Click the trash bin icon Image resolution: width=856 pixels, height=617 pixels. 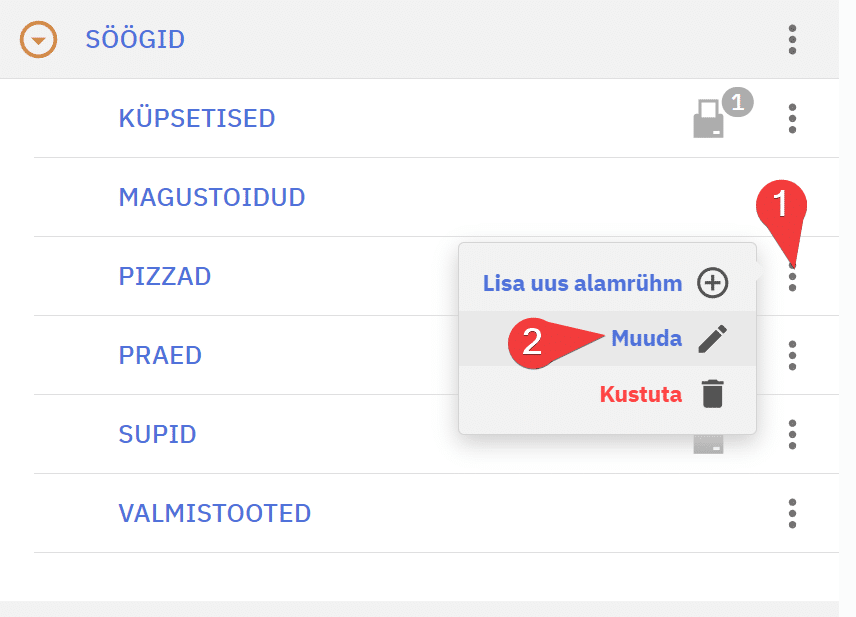point(712,394)
